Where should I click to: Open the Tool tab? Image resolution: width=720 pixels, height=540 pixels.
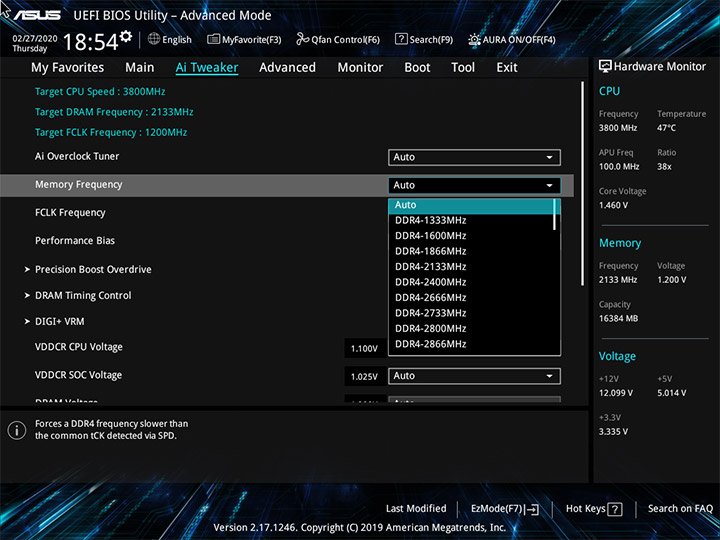tap(463, 68)
